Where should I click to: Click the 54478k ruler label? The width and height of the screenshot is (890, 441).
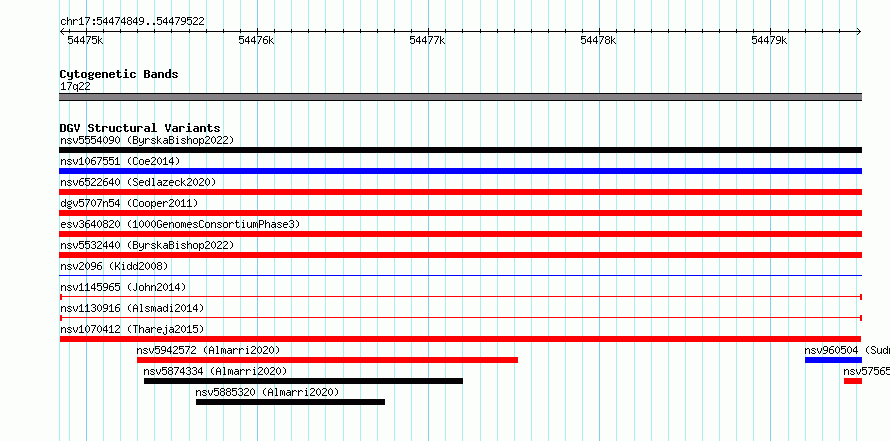point(598,40)
